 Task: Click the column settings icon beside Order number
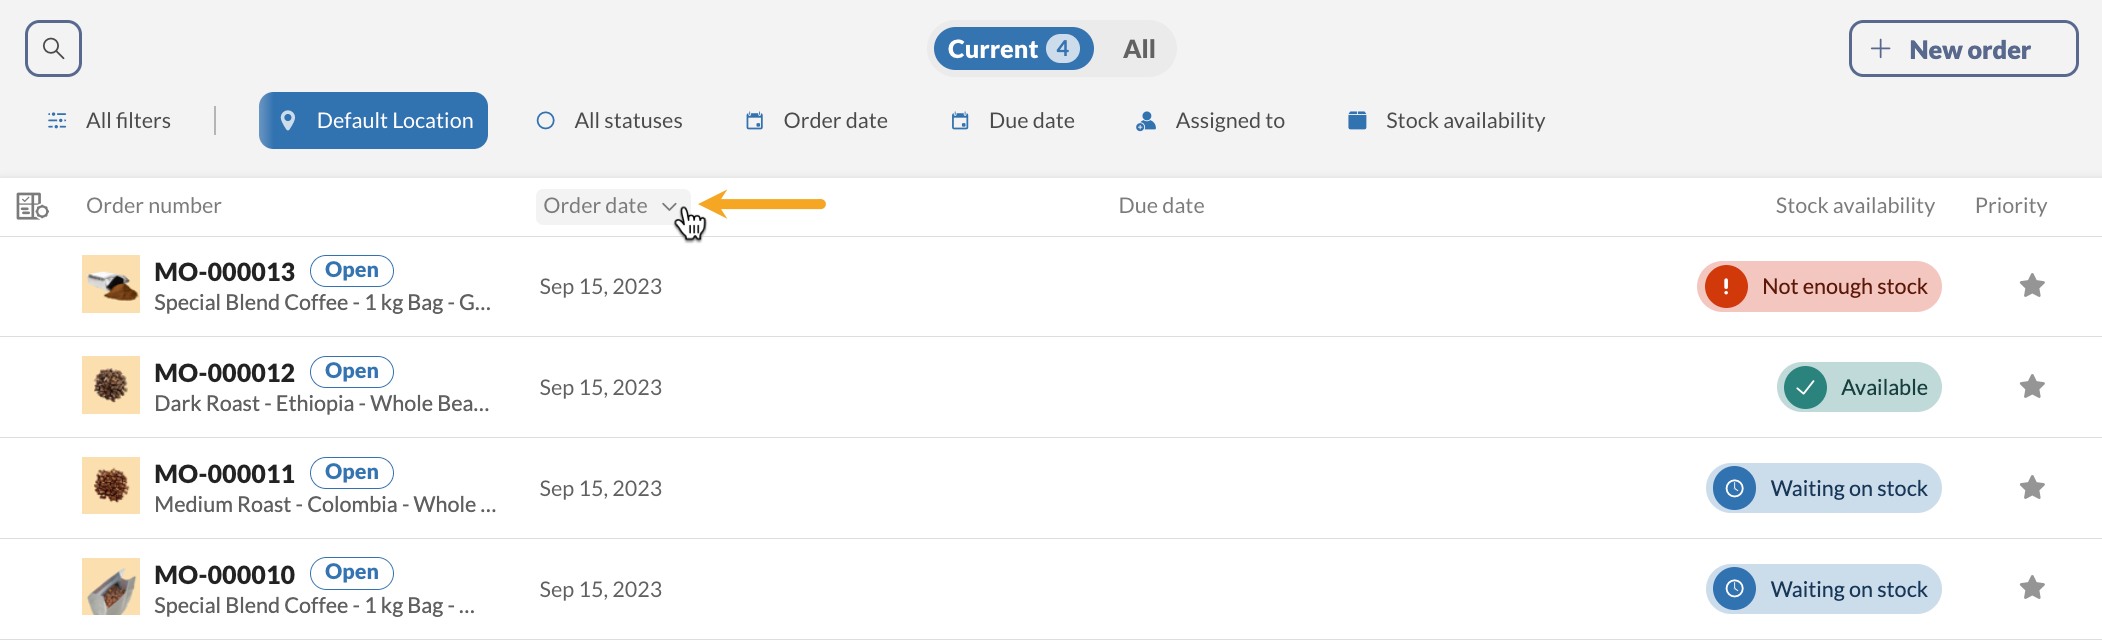point(32,206)
